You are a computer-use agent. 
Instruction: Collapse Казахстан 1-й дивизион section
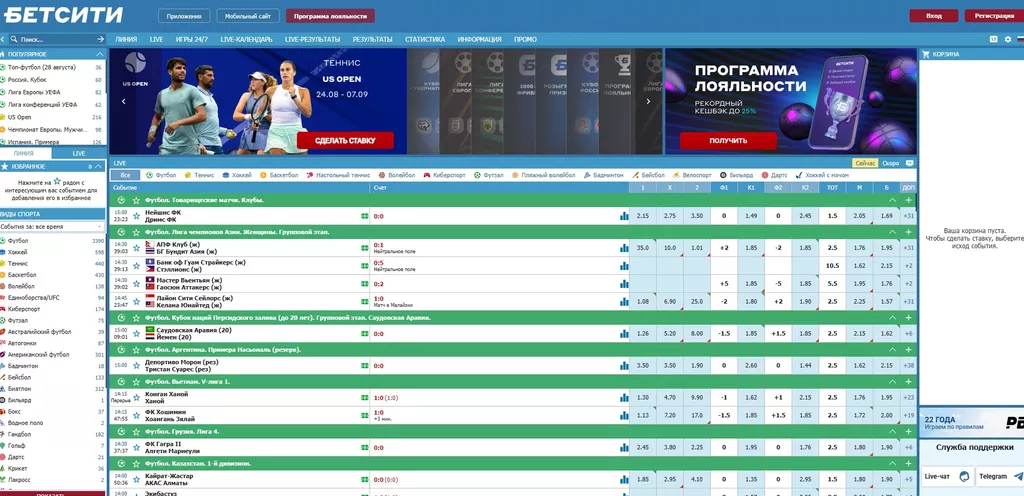pyautogui.click(x=891, y=463)
